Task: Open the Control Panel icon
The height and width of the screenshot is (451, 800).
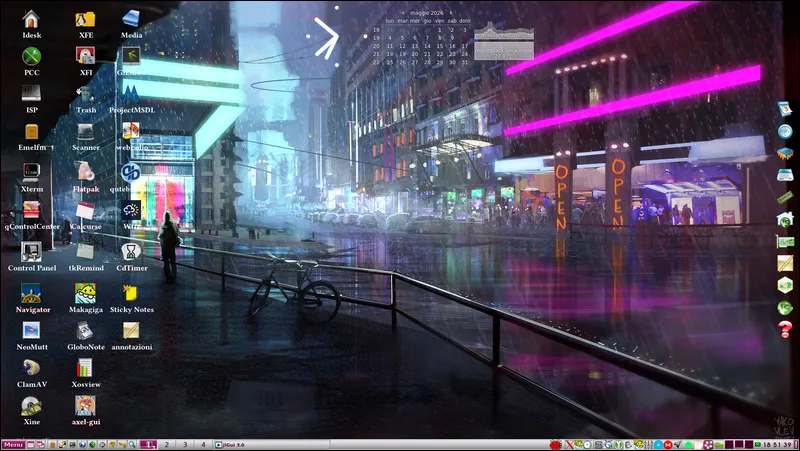Action: (31, 252)
